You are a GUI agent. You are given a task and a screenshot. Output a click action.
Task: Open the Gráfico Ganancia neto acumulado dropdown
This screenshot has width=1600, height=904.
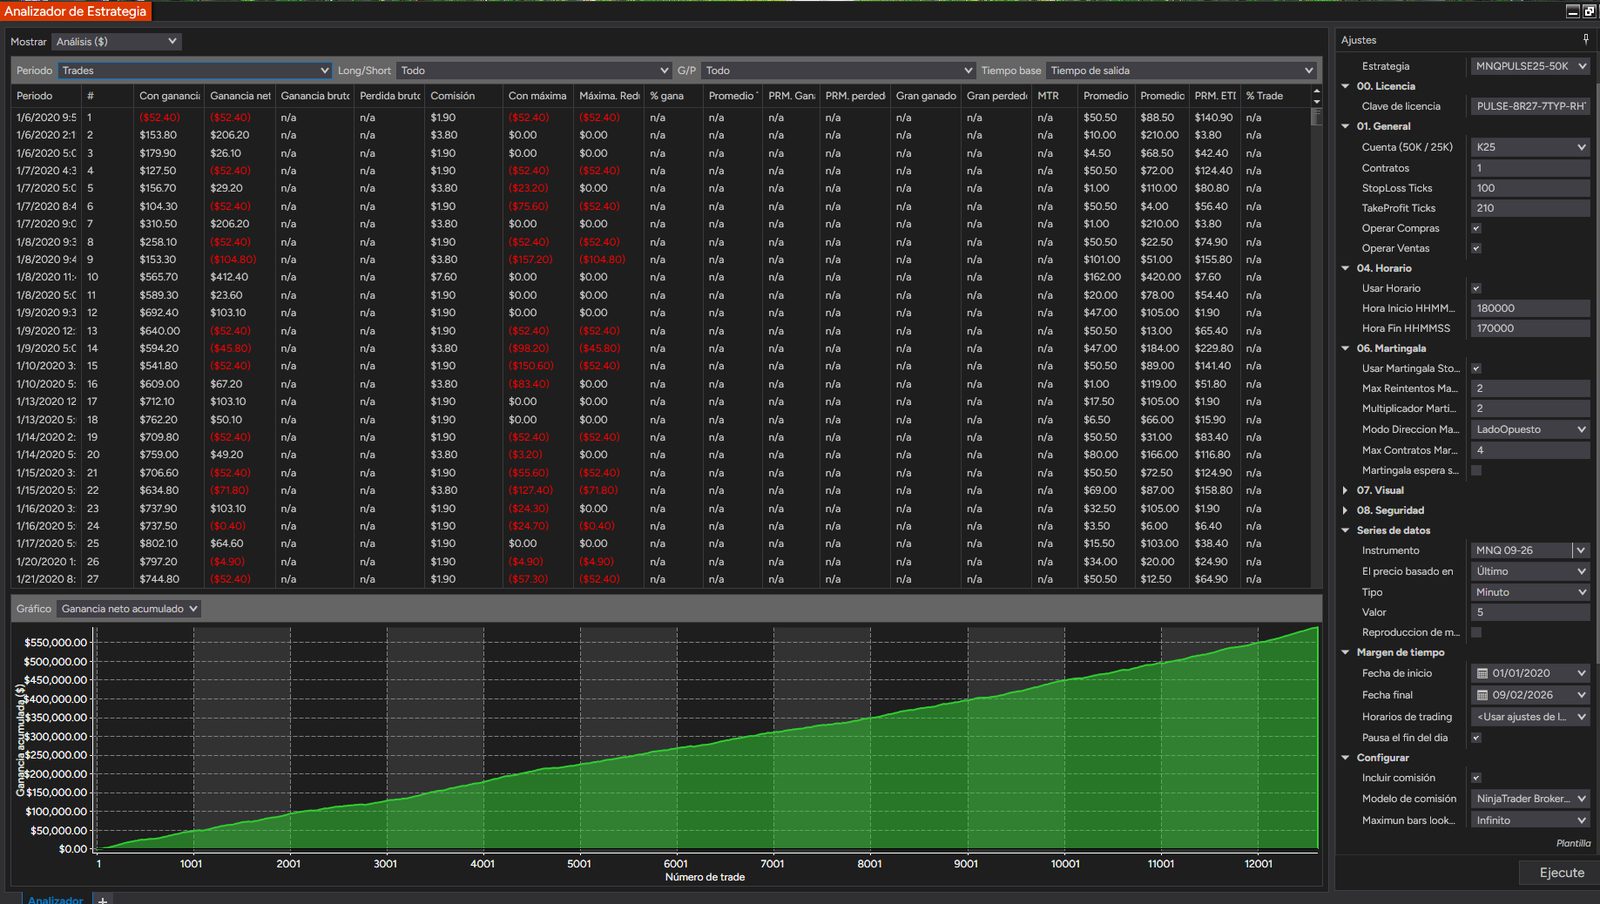(129, 608)
